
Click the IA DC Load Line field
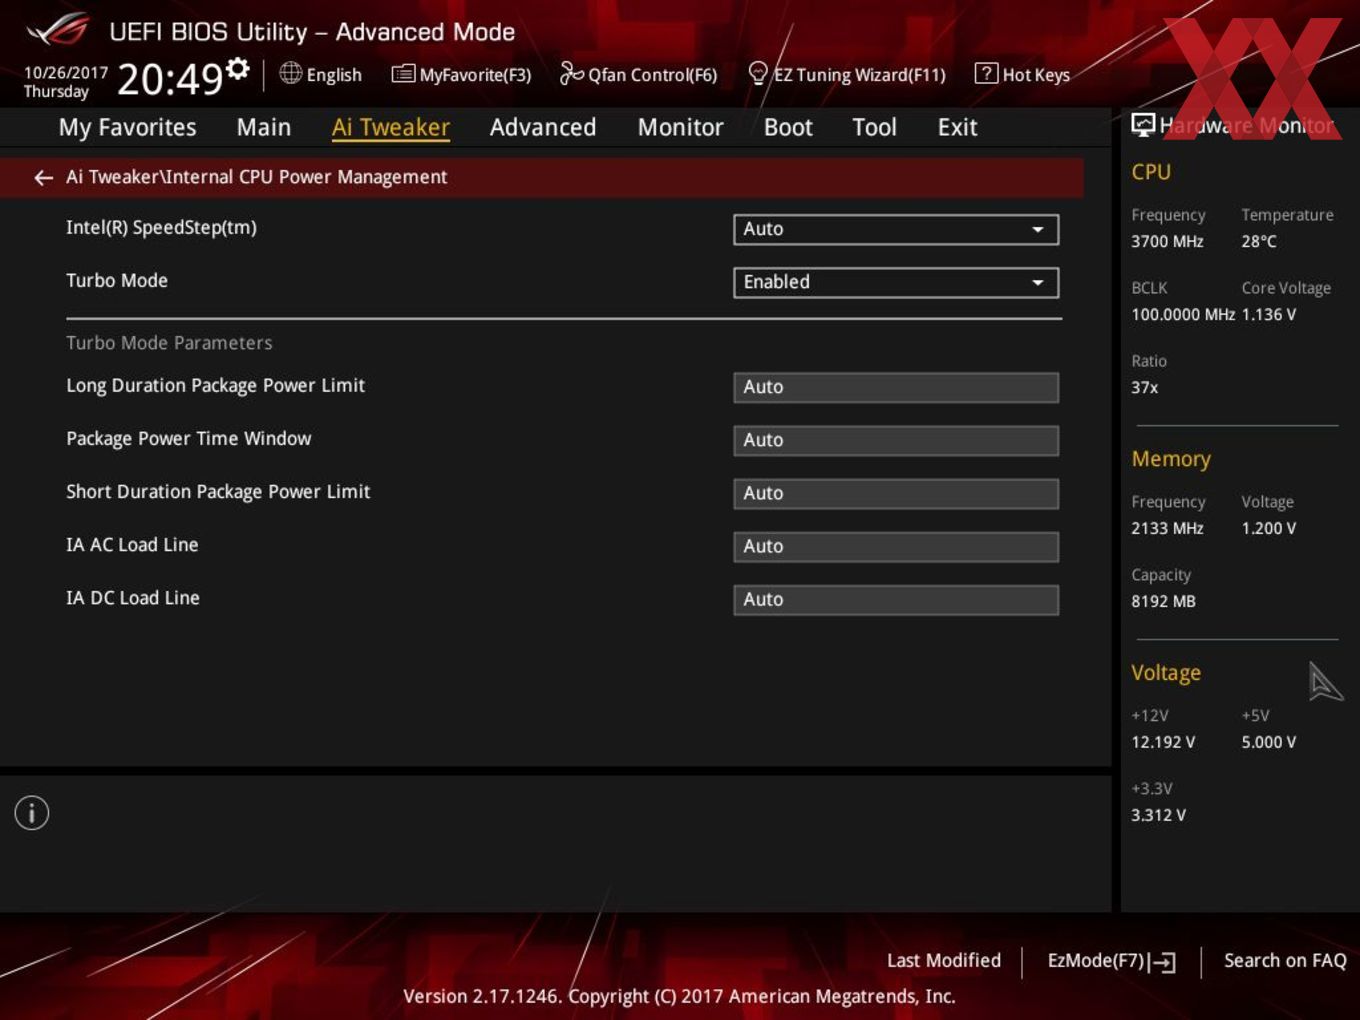896,599
